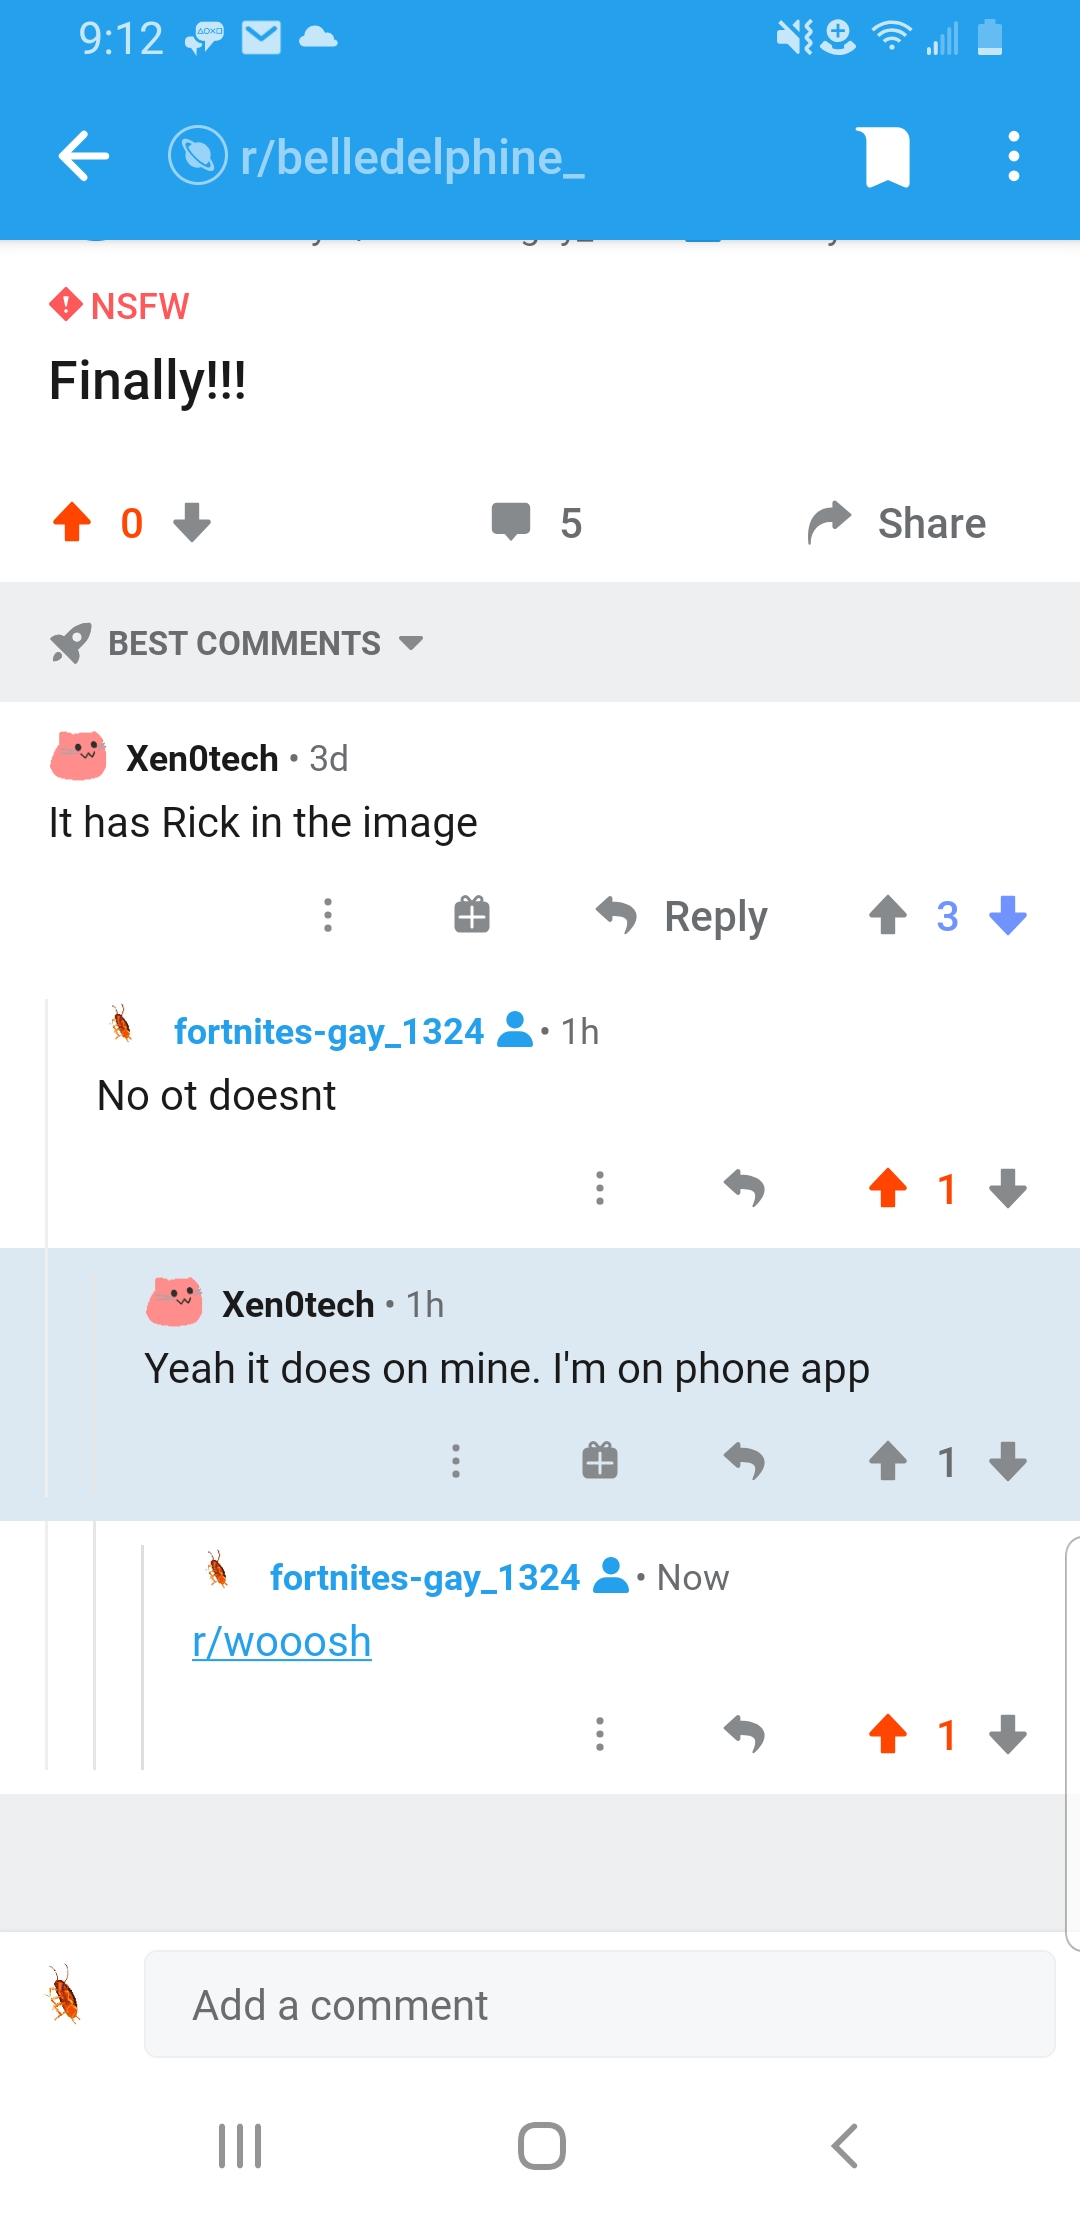Open r/belledelphine_ subreddit from header title
Viewport: 1080px width, 2220px height.
[x=411, y=157]
